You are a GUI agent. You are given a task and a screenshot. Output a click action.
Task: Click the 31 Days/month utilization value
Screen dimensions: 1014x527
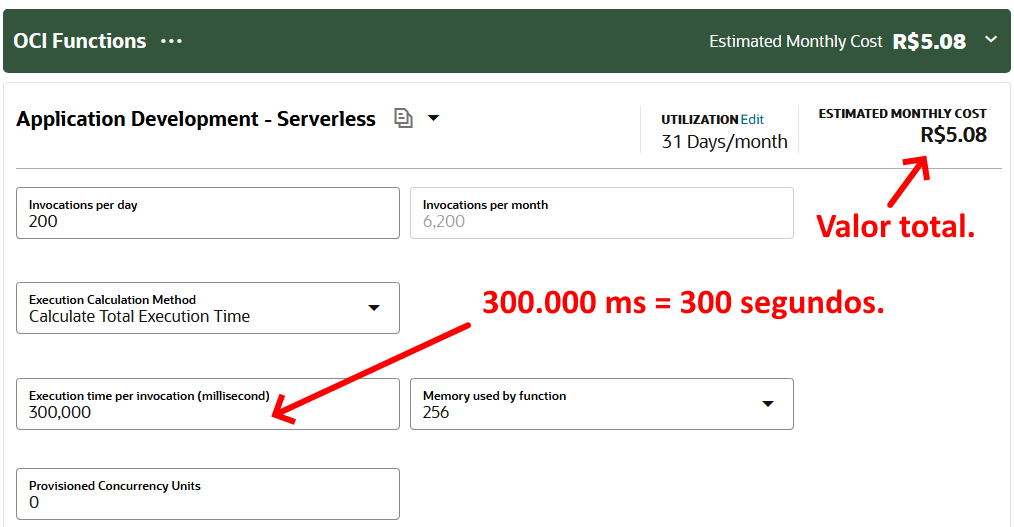[724, 142]
